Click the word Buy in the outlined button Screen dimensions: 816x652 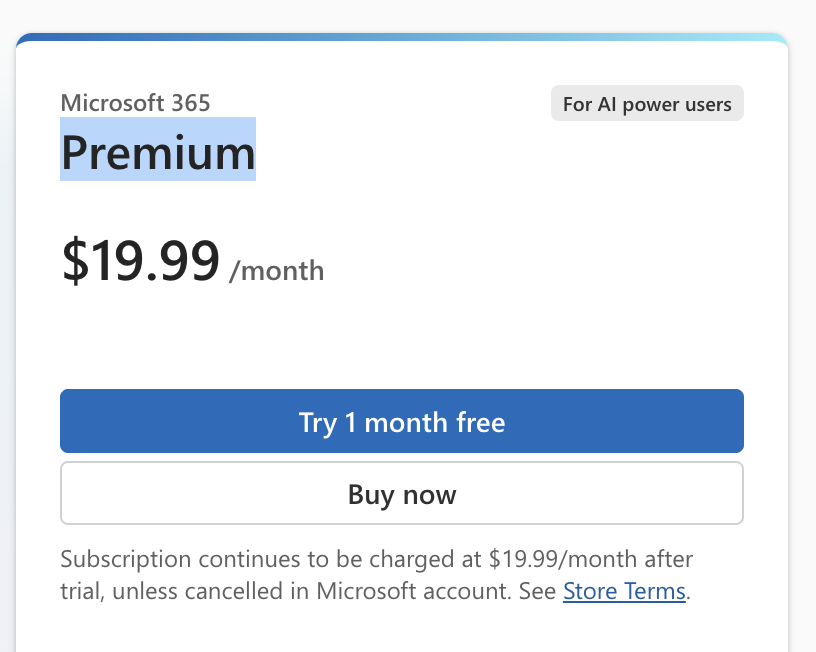coord(369,494)
